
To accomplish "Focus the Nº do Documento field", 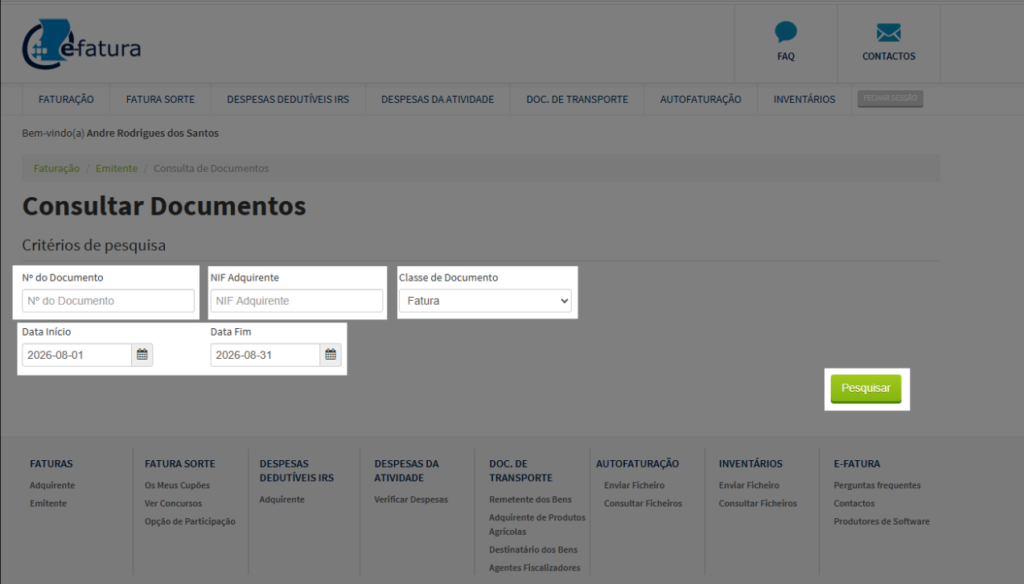I will point(108,300).
